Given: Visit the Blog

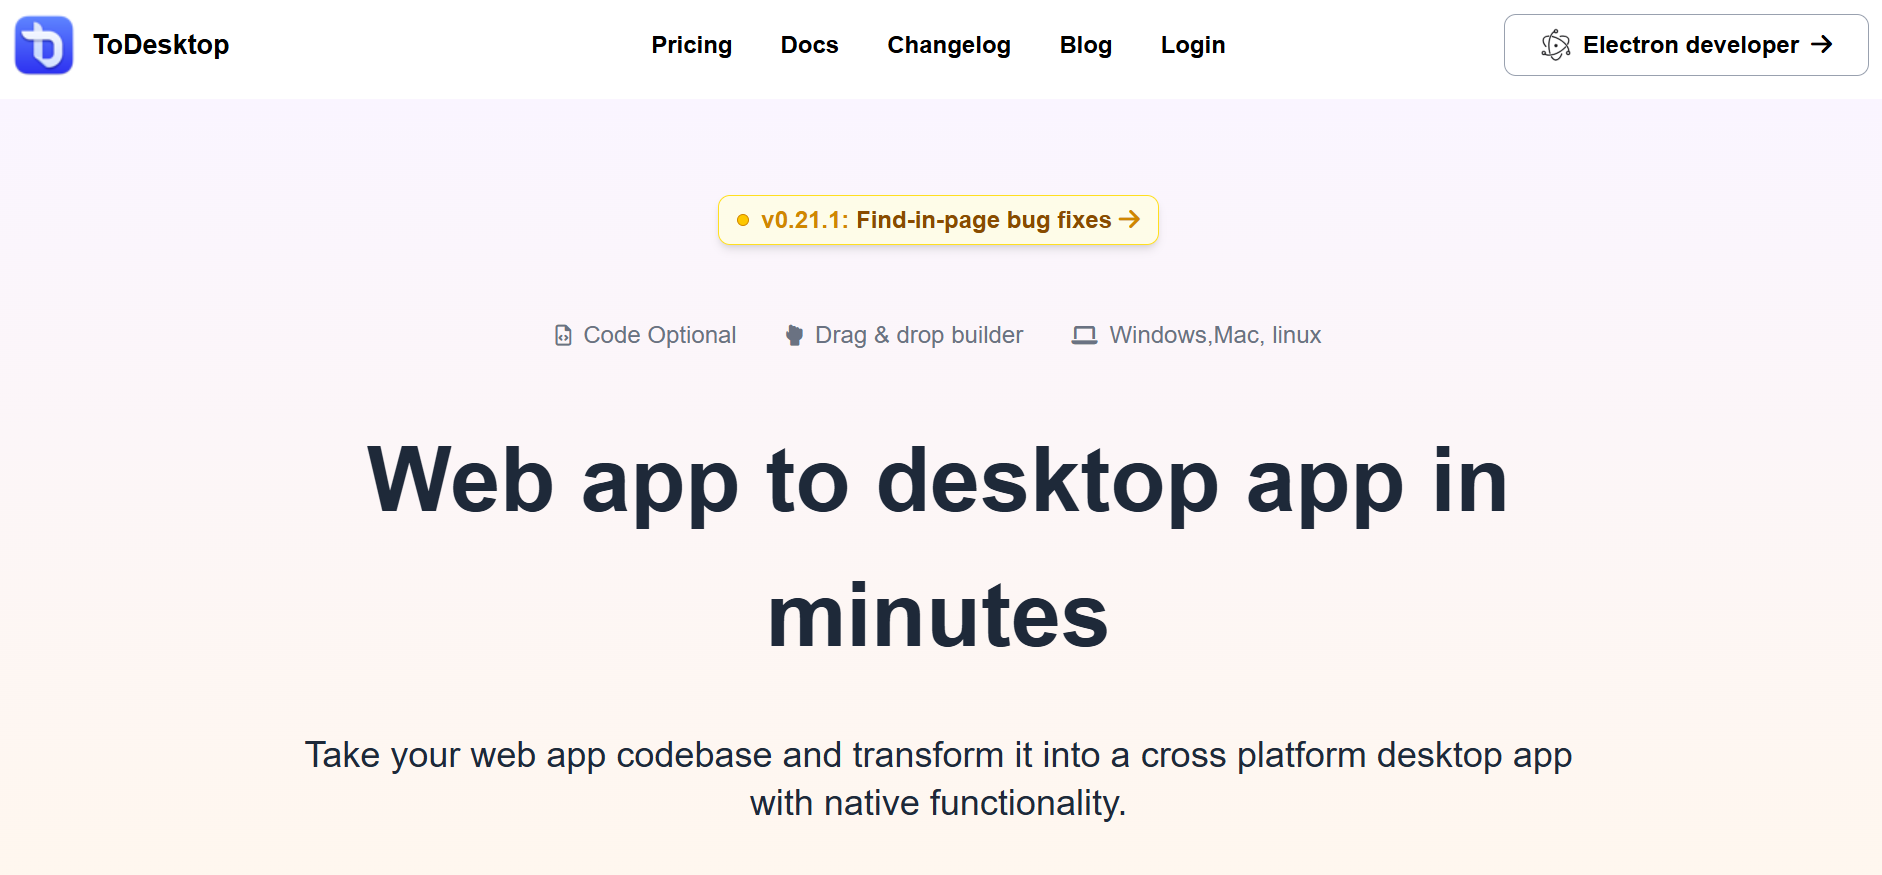Looking at the screenshot, I should pyautogui.click(x=1086, y=45).
